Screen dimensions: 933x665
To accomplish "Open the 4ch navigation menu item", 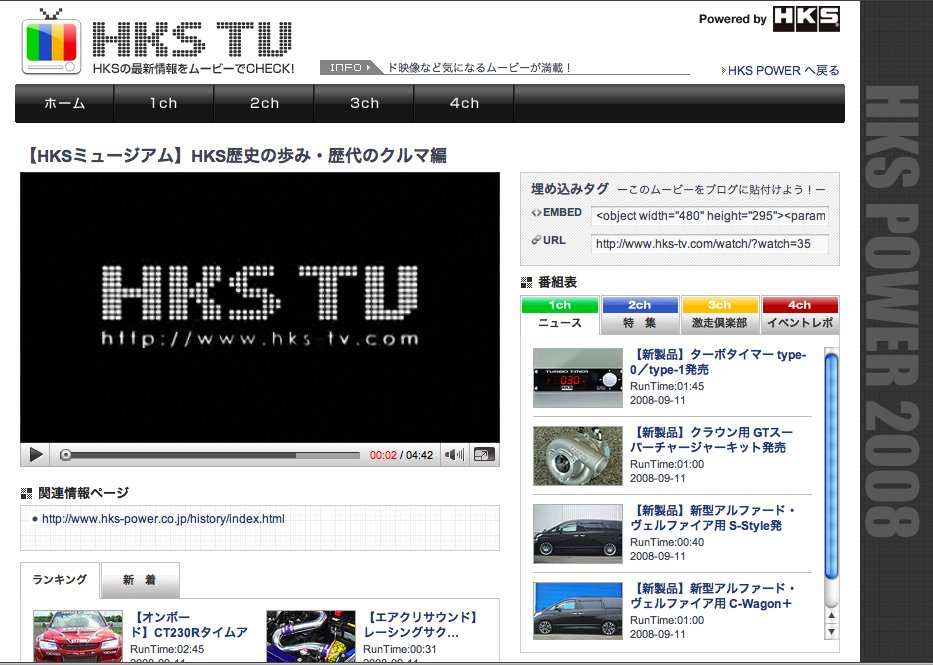I will pyautogui.click(x=464, y=103).
